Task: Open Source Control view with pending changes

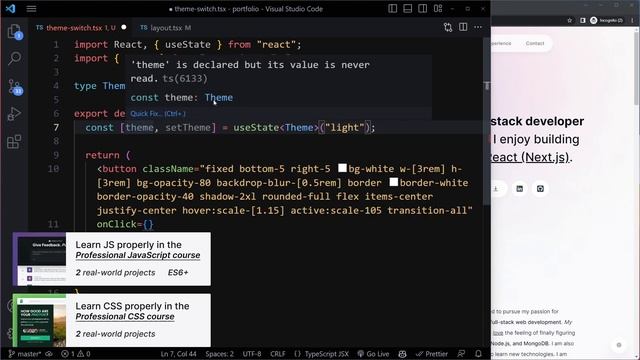Action: [x=15, y=87]
